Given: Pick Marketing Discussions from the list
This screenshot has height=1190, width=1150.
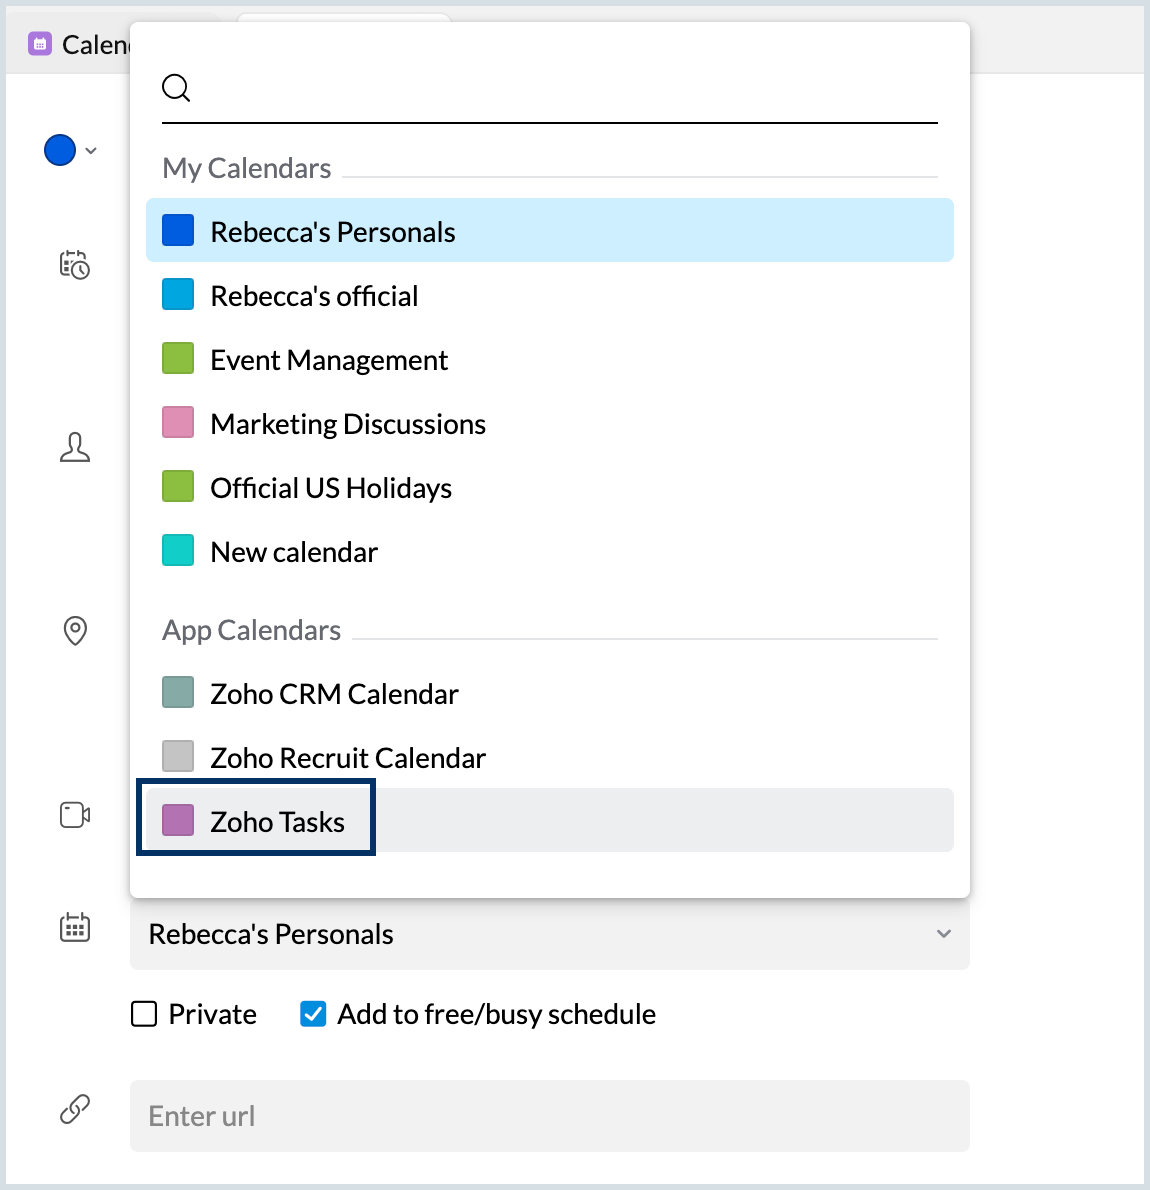Looking at the screenshot, I should pos(348,424).
